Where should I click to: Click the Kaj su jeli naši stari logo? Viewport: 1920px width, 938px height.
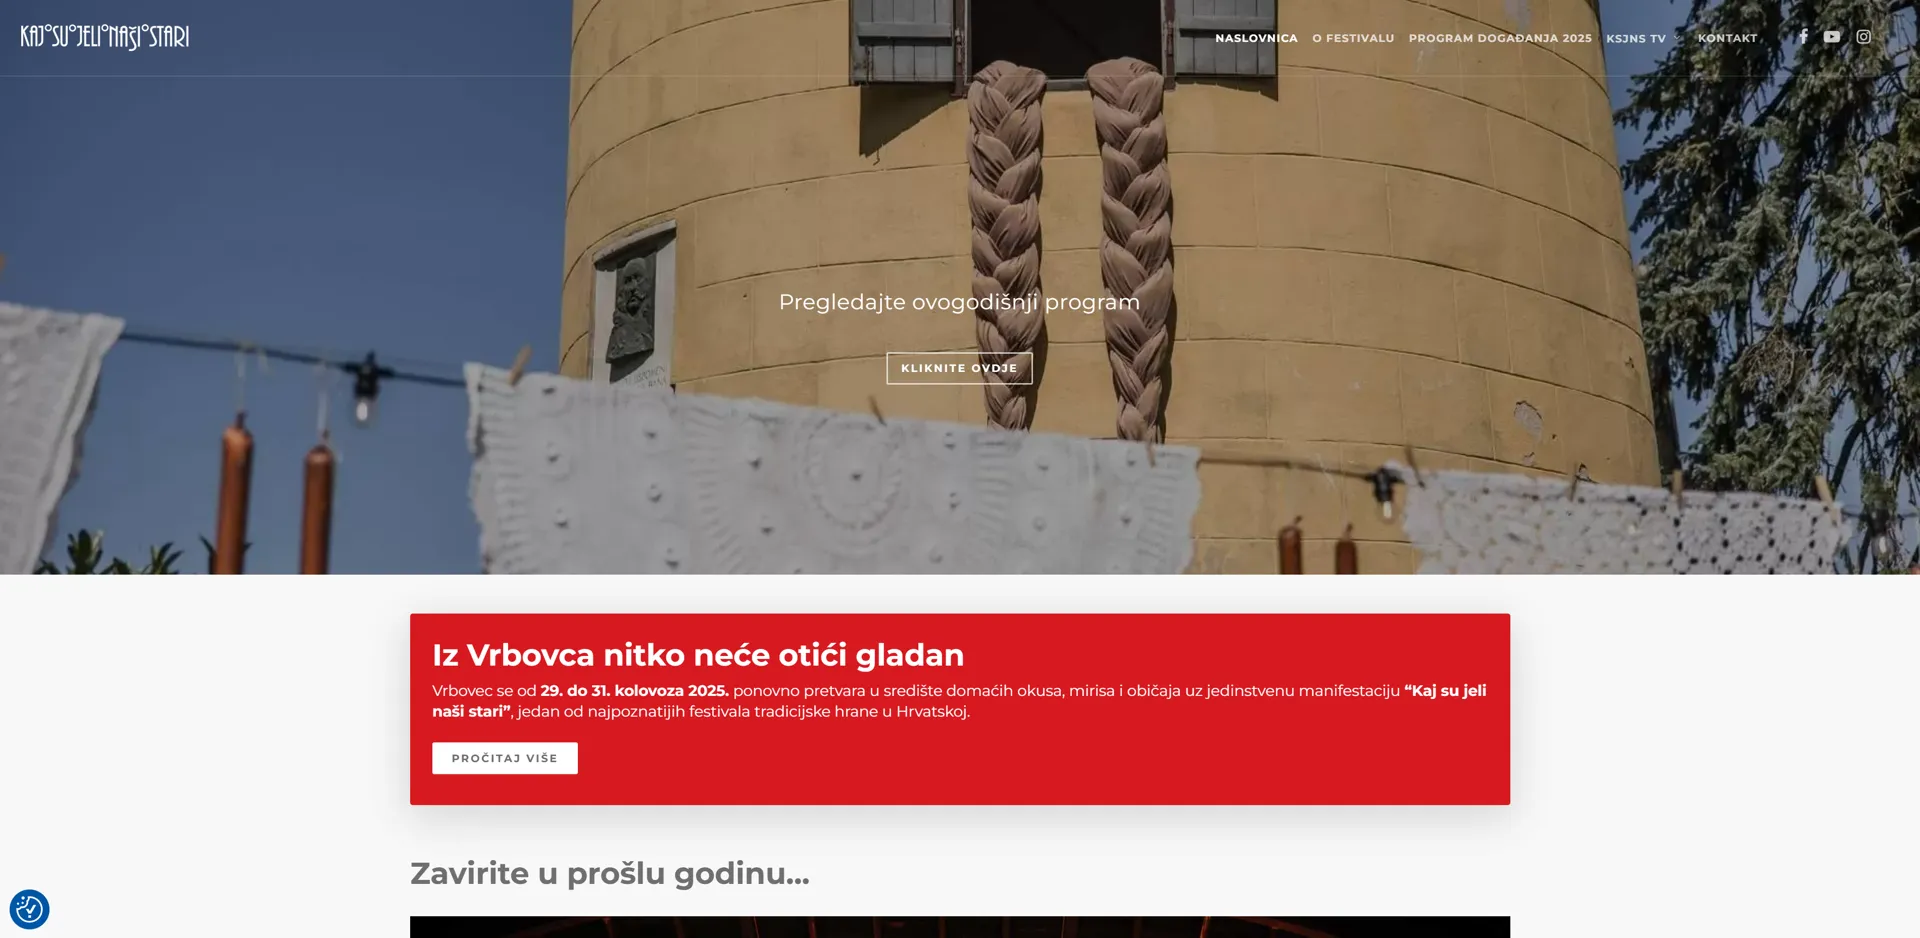pos(105,37)
